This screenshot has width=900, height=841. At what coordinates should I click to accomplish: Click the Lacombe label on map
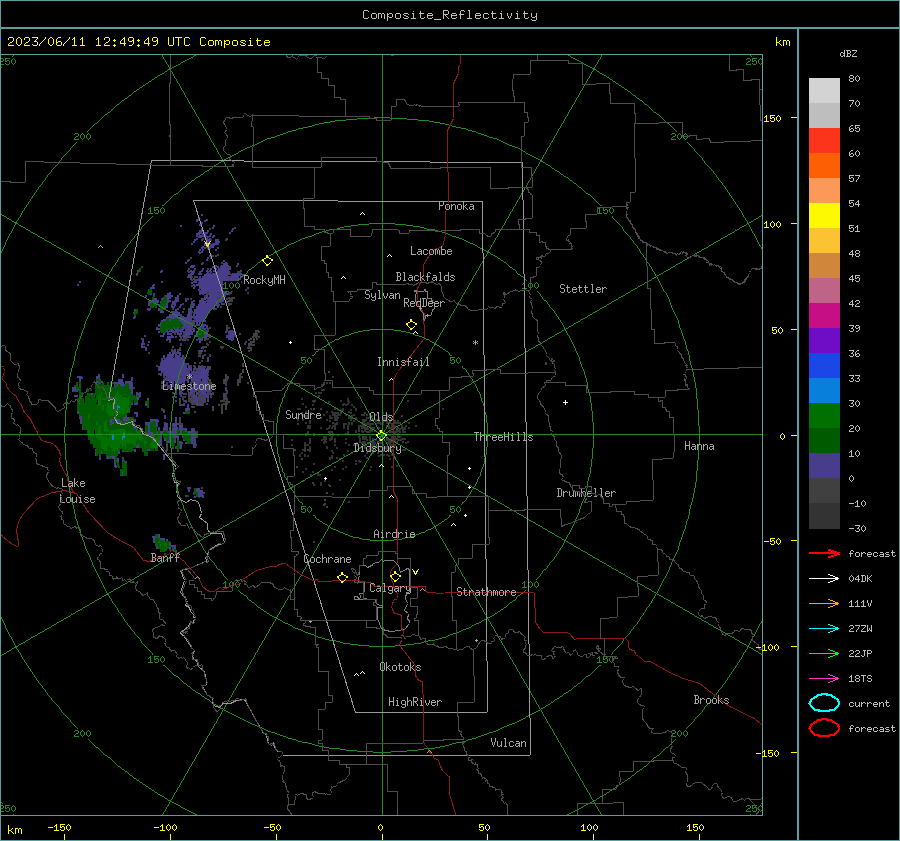coord(431,251)
